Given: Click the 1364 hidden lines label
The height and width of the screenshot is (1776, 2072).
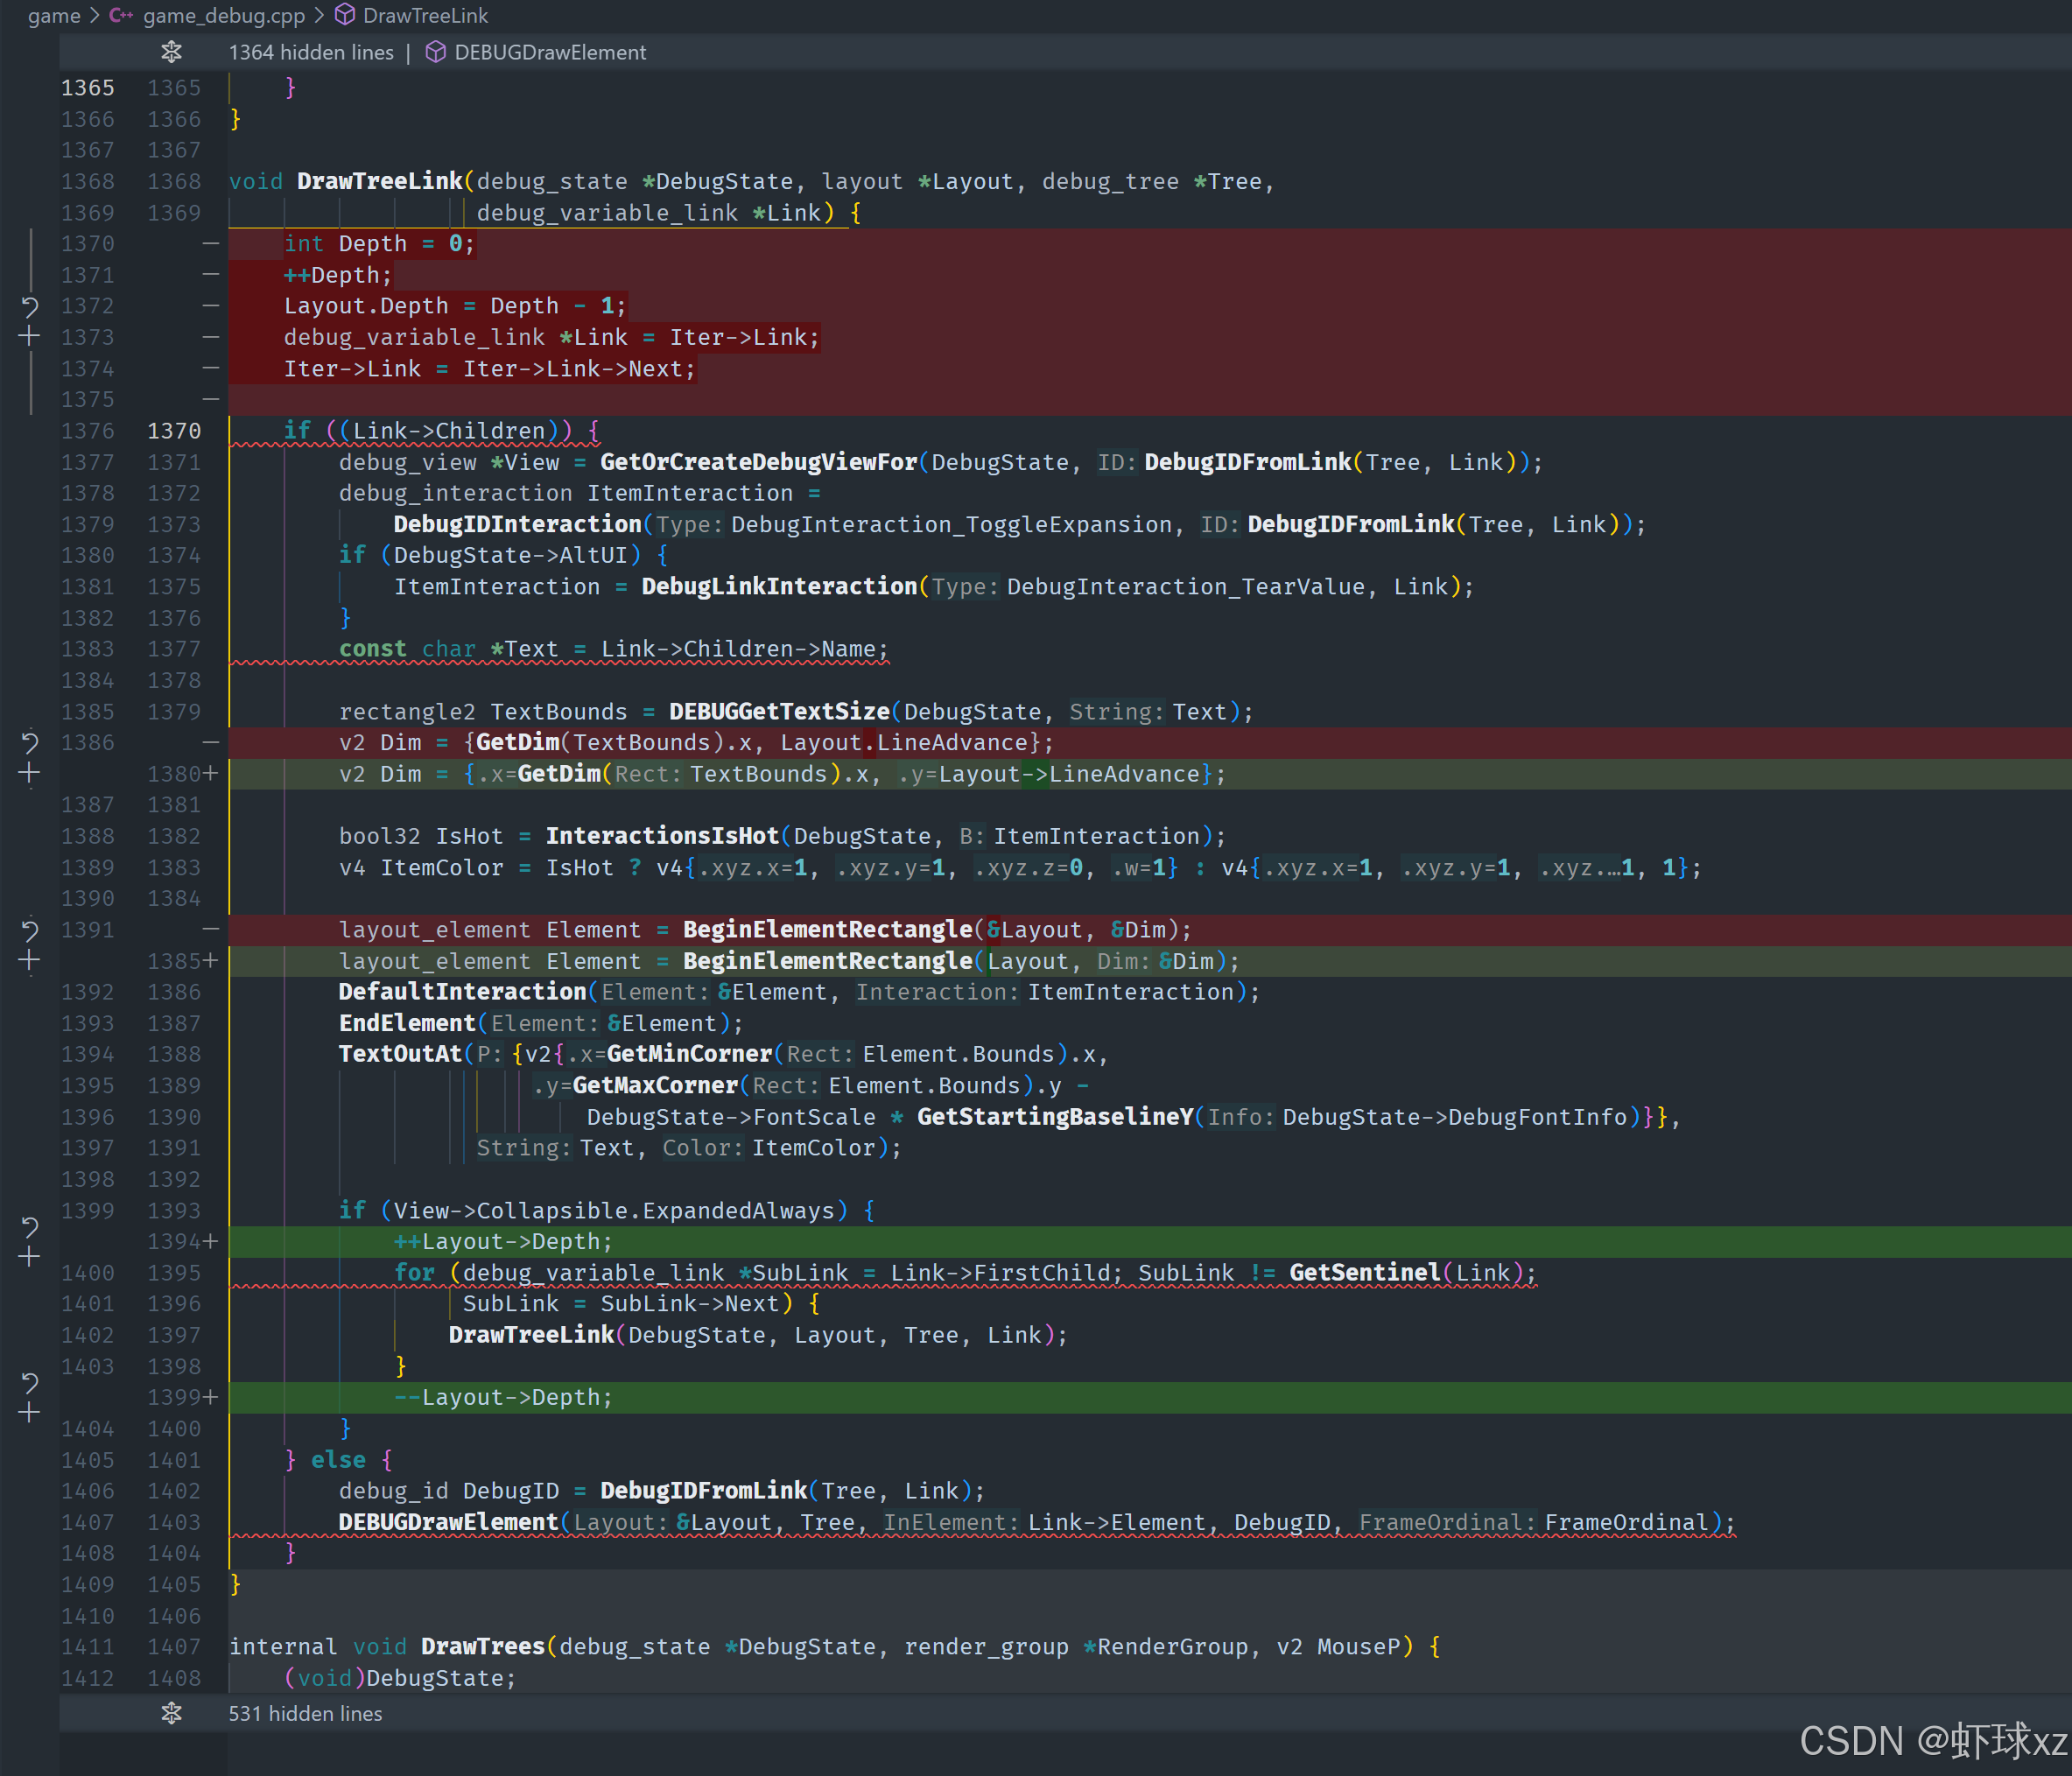Looking at the screenshot, I should point(311,52).
